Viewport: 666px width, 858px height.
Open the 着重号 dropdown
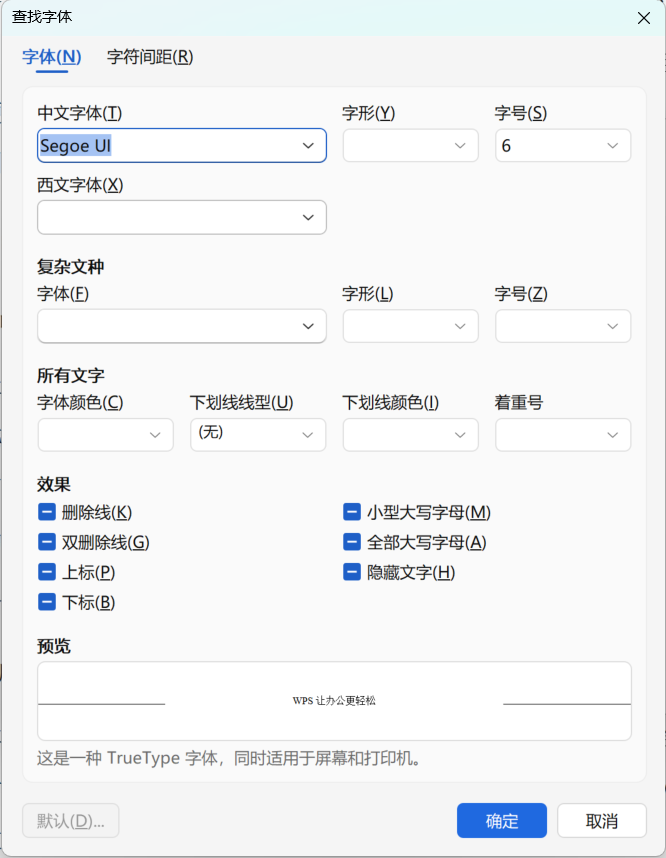[x=563, y=434]
